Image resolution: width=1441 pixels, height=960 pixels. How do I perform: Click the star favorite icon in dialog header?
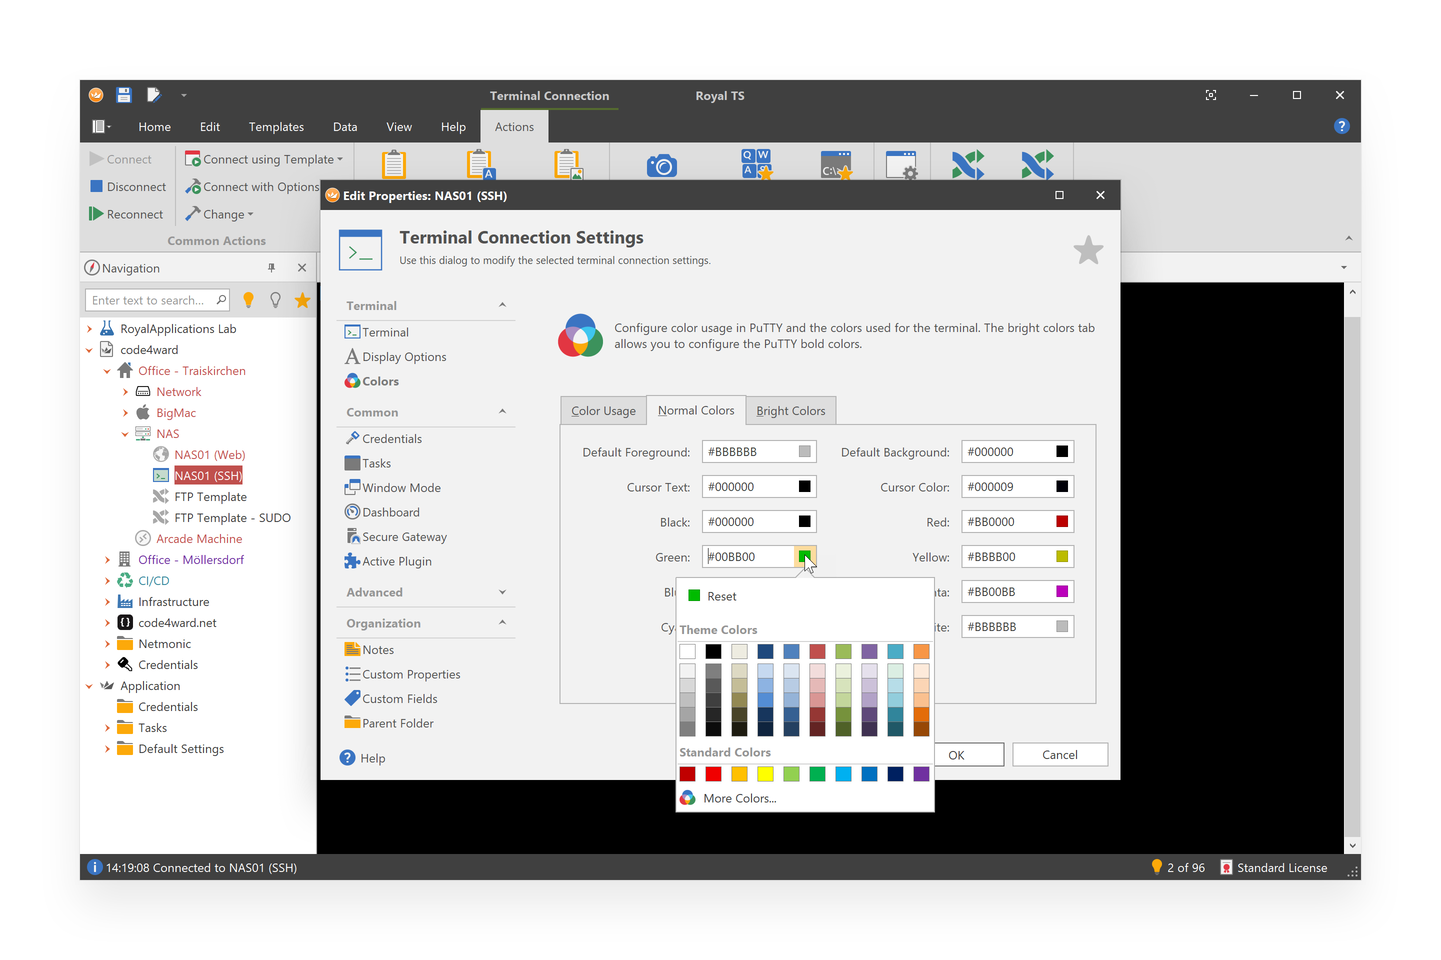1088,250
